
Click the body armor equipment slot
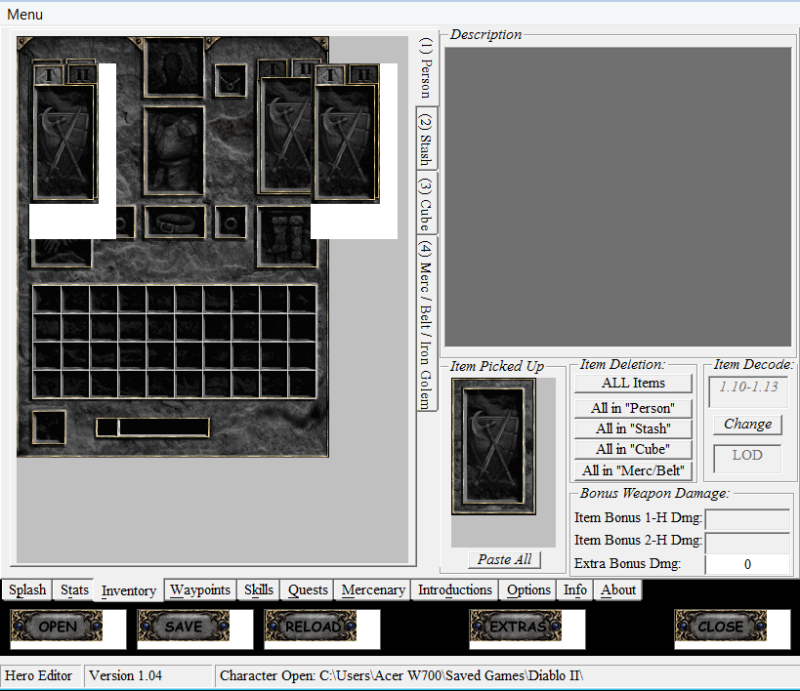point(174,150)
